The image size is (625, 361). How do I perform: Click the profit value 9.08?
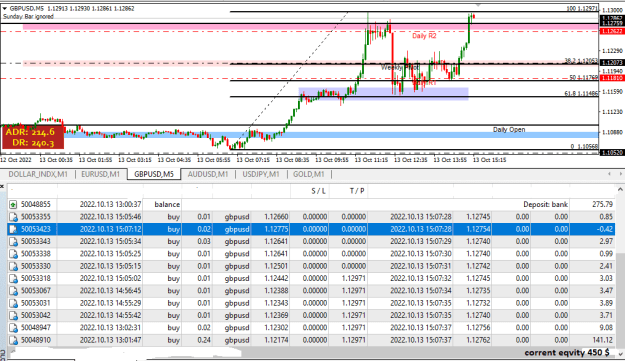(x=606, y=328)
